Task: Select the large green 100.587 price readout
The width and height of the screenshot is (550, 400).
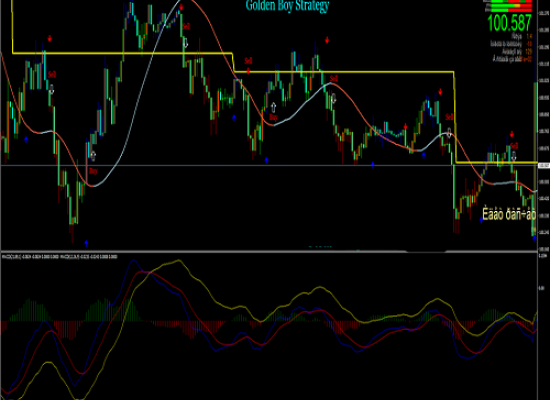Action: click(510, 23)
